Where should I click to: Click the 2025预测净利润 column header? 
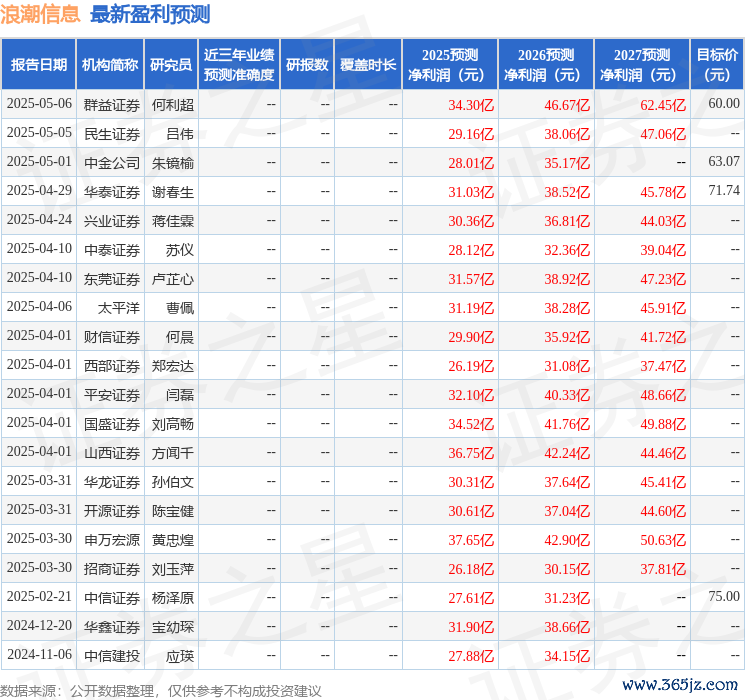450,65
